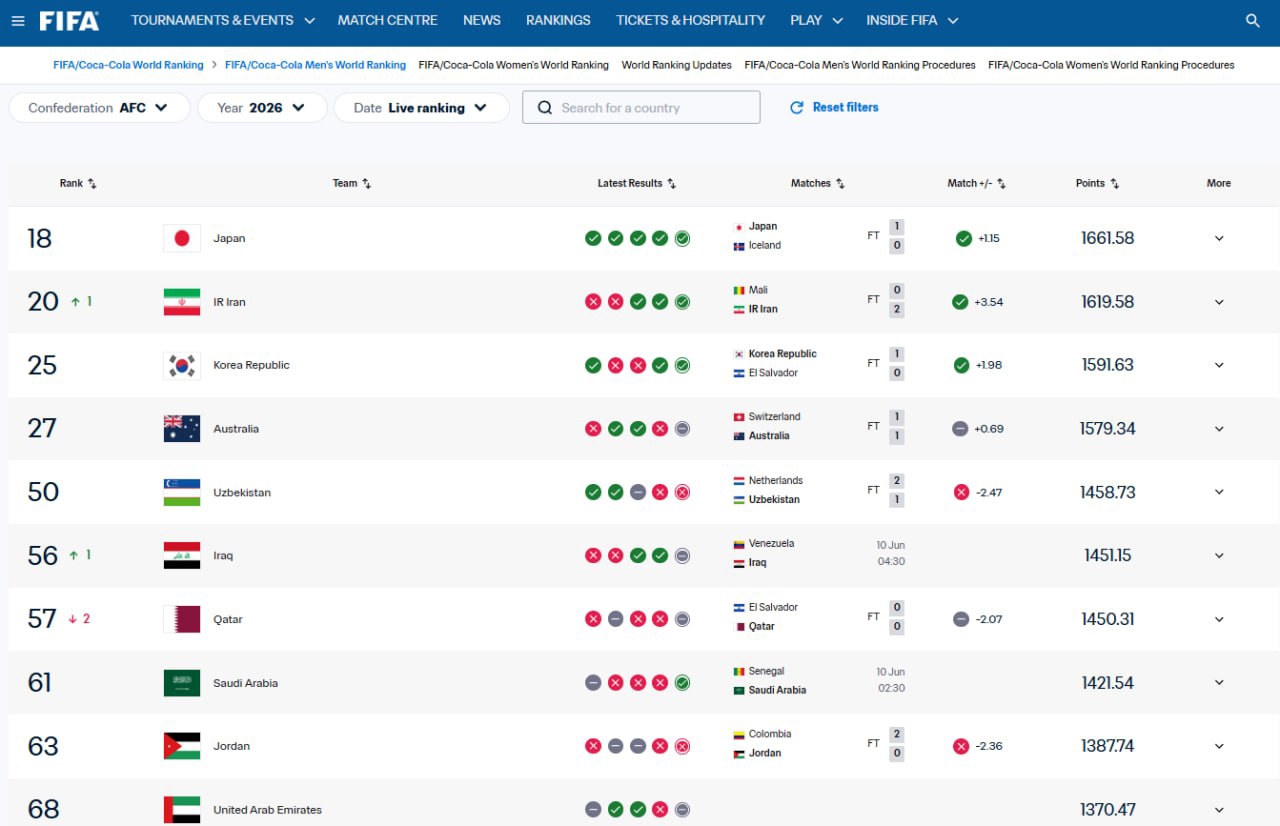Sort table by Team column arrows
This screenshot has height=826, width=1280.
click(367, 184)
